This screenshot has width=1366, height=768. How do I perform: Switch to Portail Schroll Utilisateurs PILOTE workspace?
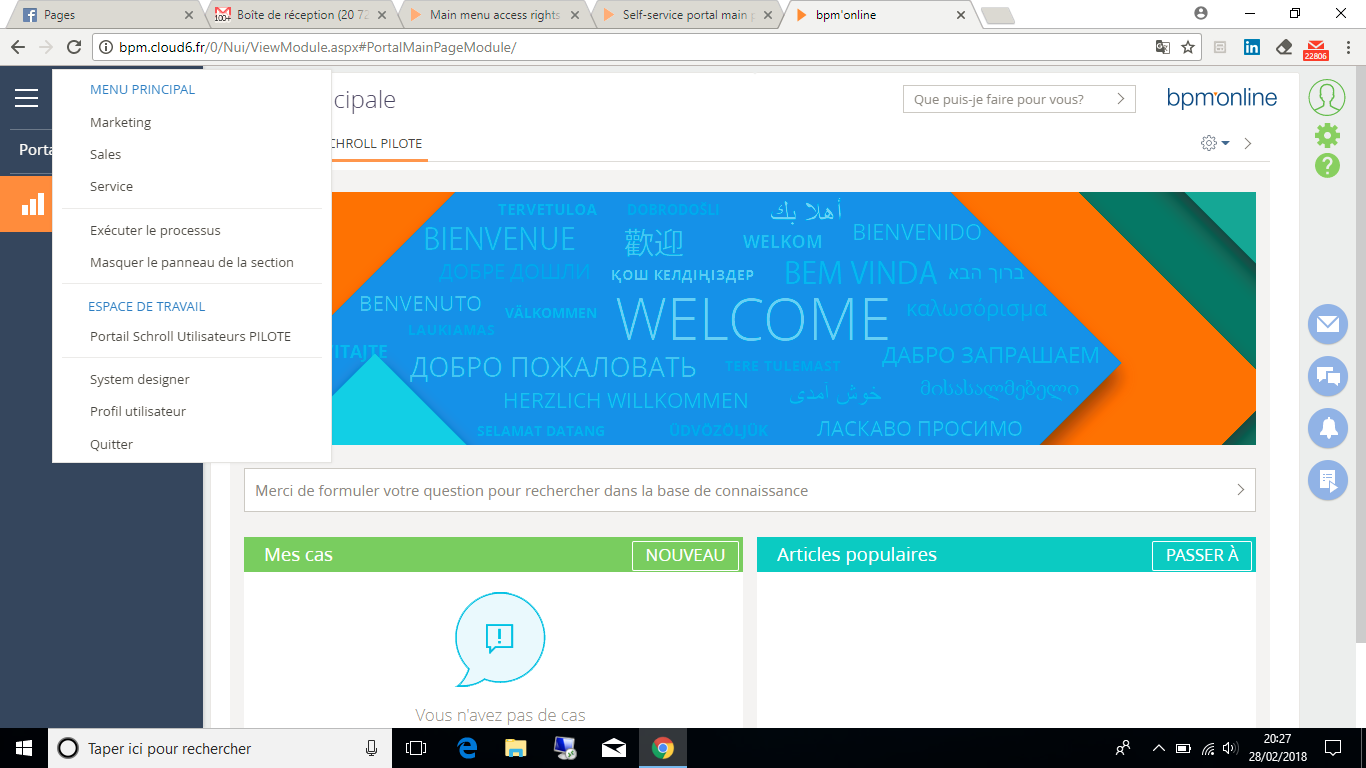coord(191,336)
